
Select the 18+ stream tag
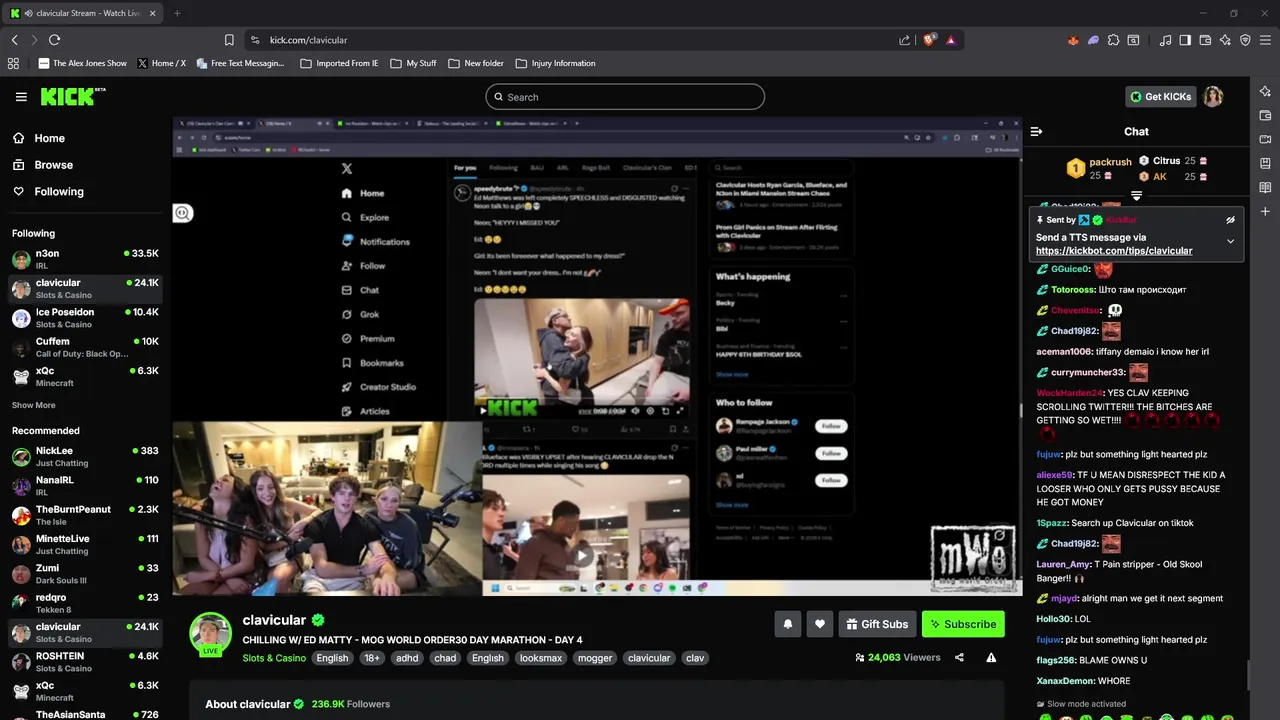pos(372,658)
